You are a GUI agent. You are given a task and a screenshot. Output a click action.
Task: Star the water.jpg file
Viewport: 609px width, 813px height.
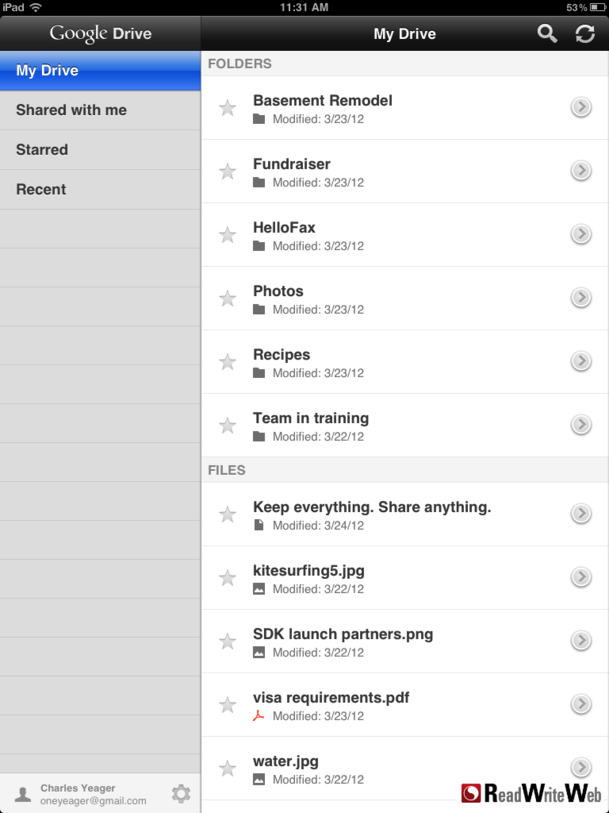228,768
